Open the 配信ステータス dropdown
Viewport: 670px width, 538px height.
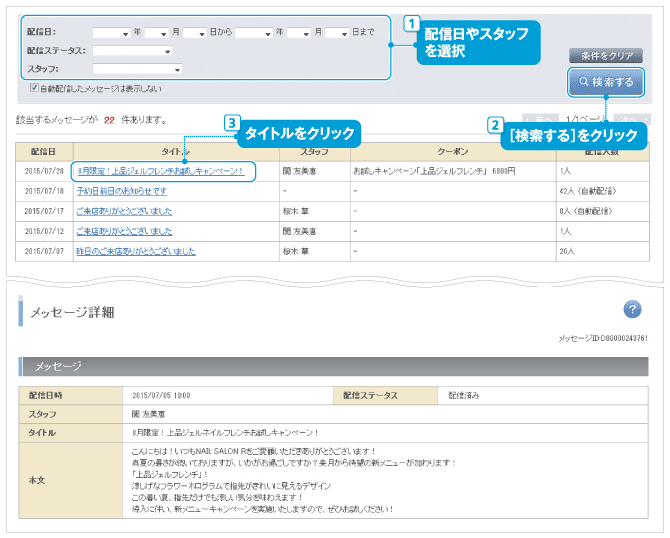(132, 50)
